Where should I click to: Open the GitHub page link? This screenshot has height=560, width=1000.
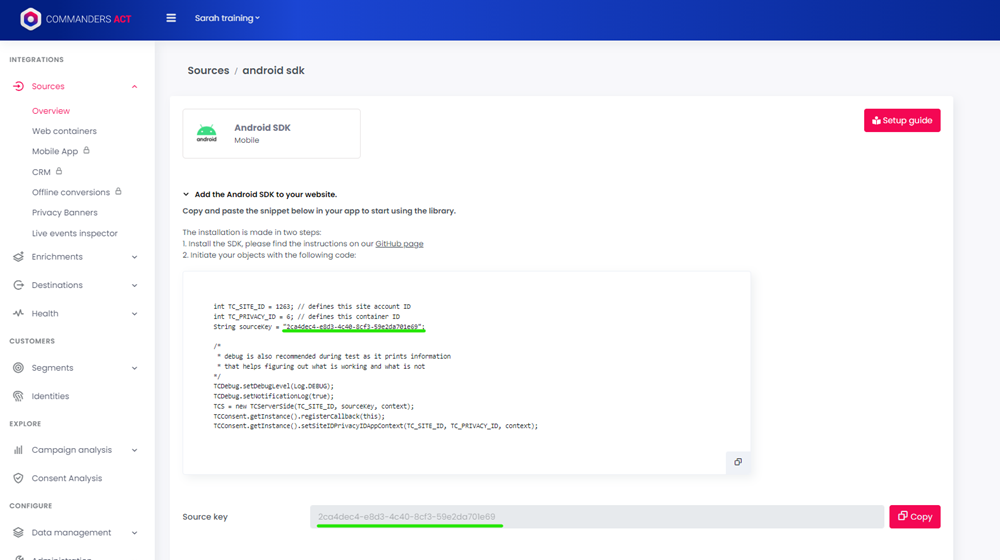pos(399,243)
